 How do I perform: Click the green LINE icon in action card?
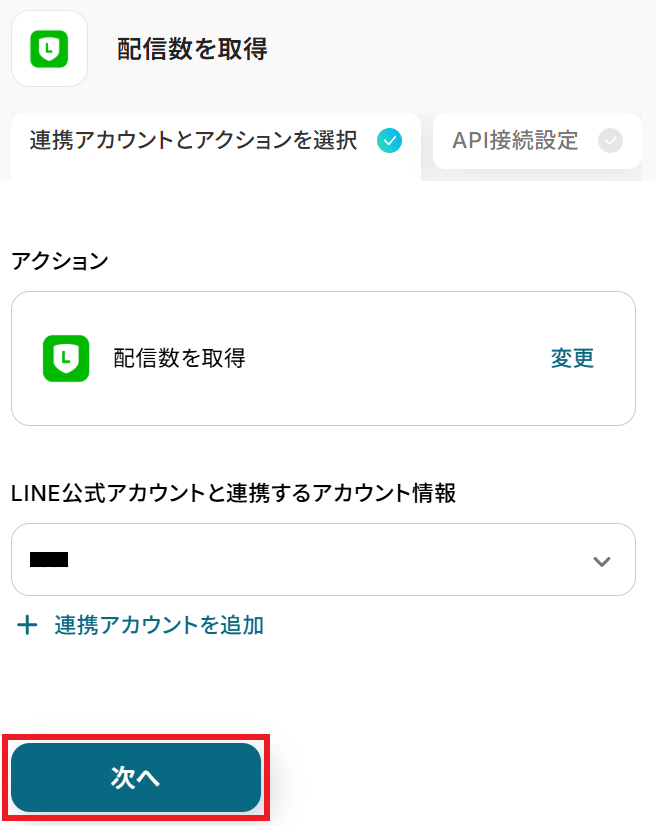[66, 358]
